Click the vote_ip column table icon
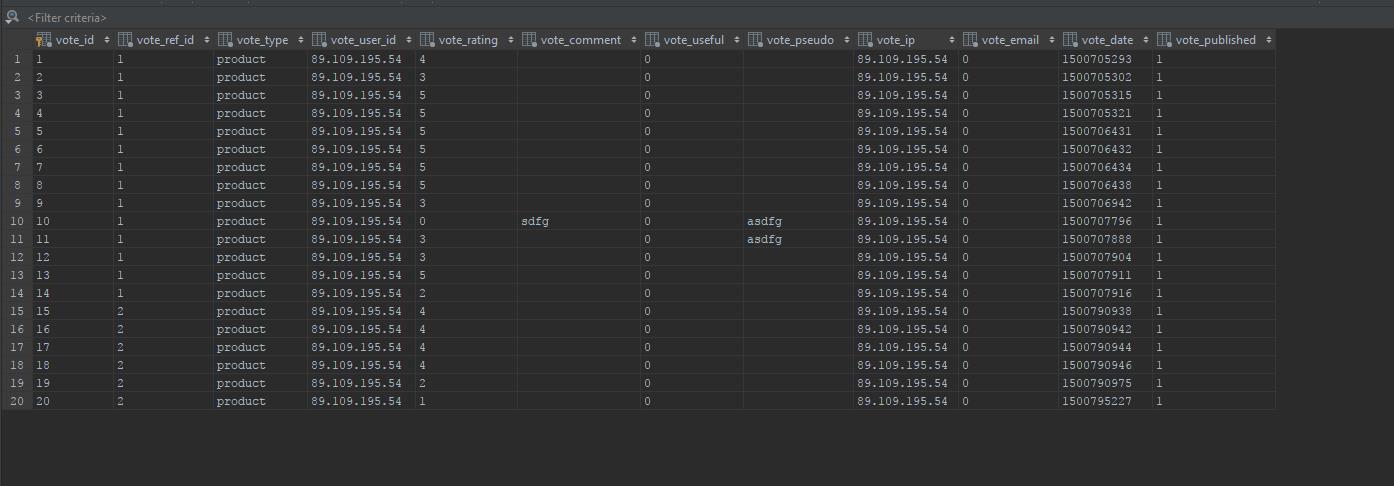This screenshot has width=1394, height=486. click(865, 40)
